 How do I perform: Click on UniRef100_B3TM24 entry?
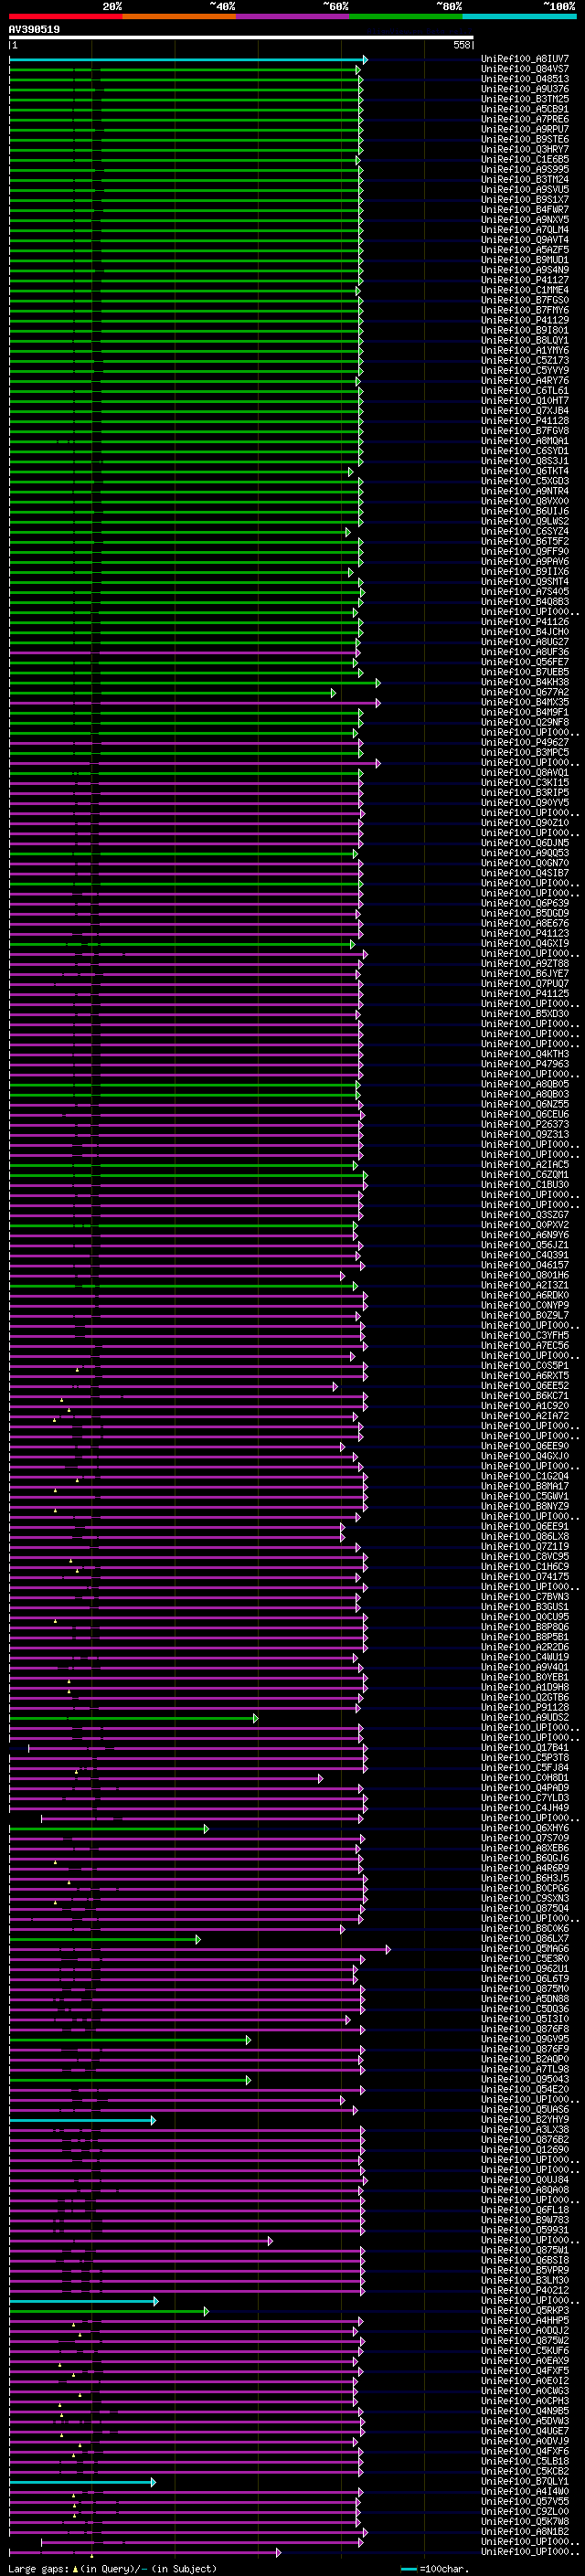click(x=525, y=179)
